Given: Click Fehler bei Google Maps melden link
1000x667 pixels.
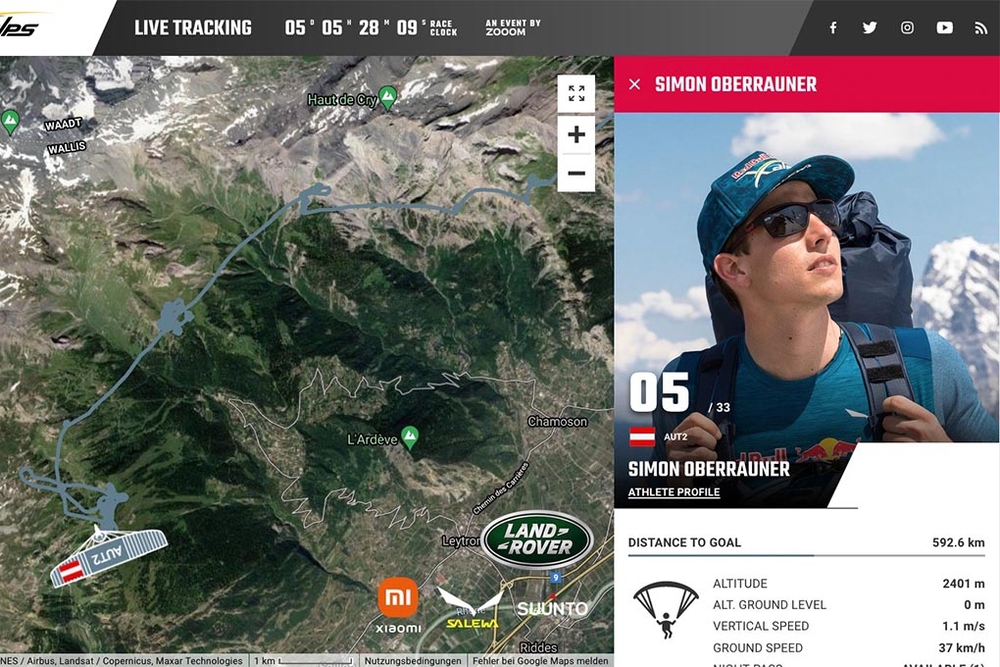Looking at the screenshot, I should pos(540,661).
